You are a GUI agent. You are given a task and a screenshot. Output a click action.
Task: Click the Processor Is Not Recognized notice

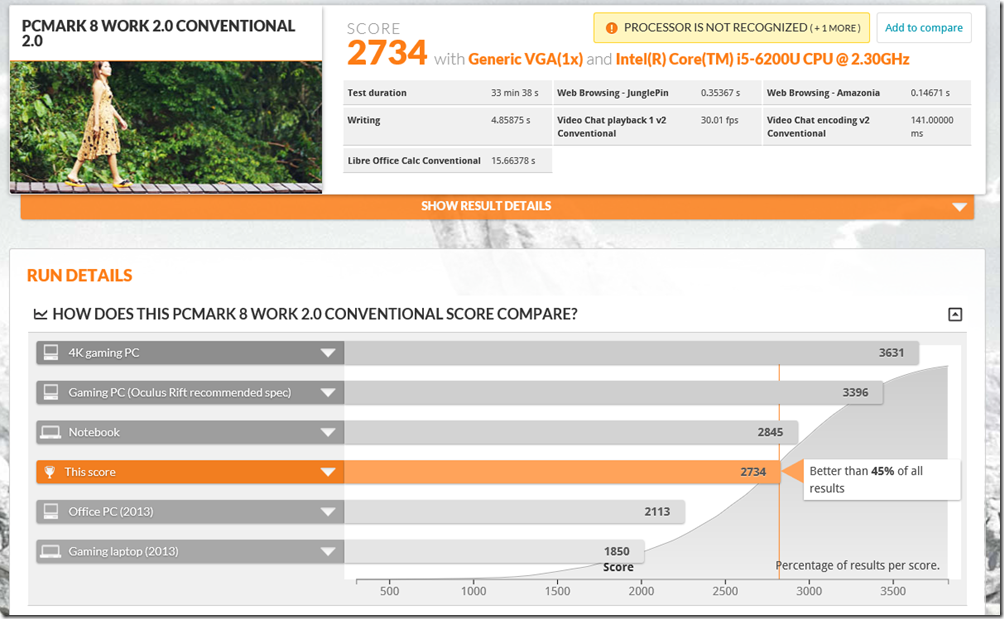(731, 28)
